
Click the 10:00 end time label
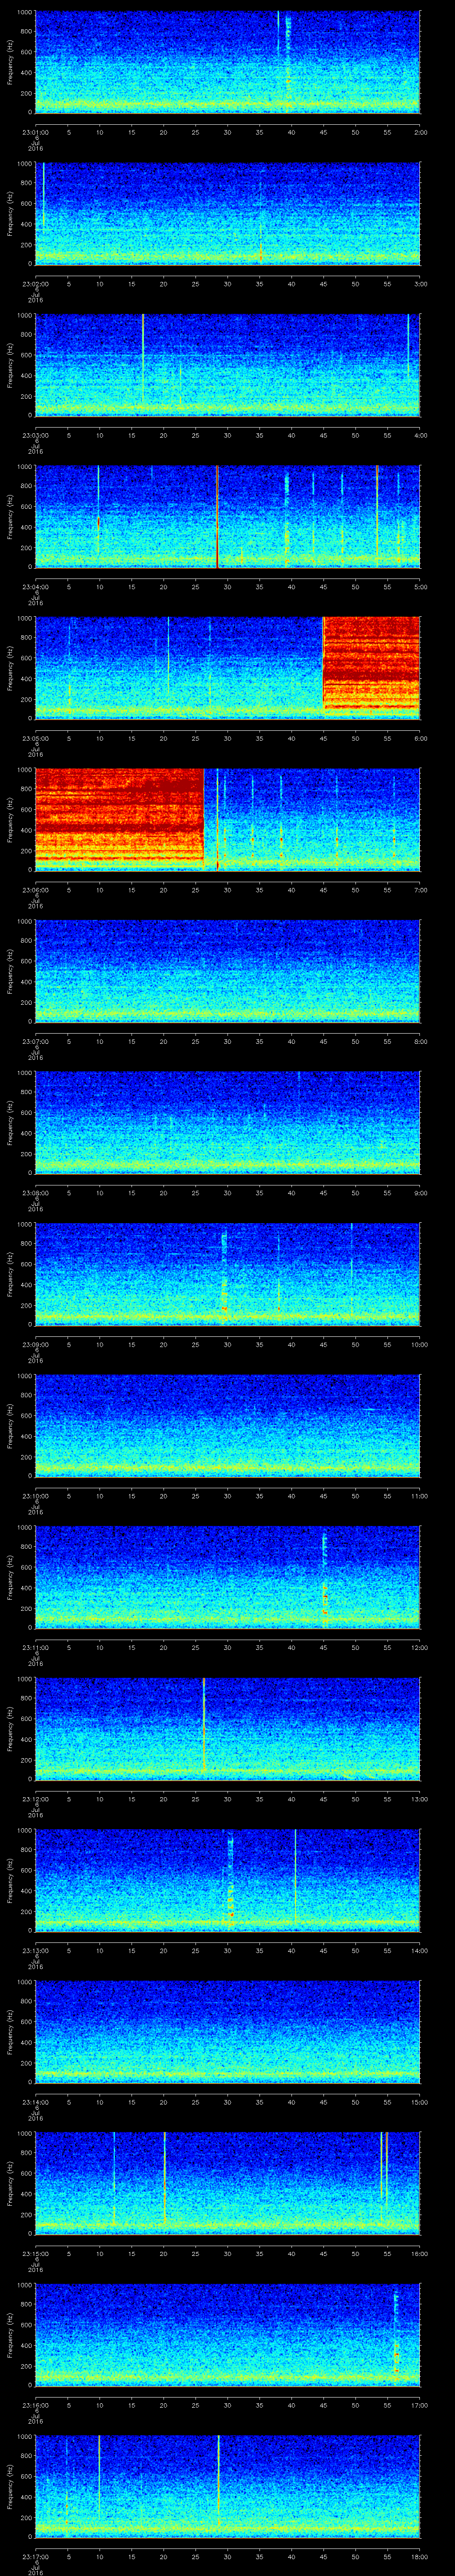[420, 1344]
